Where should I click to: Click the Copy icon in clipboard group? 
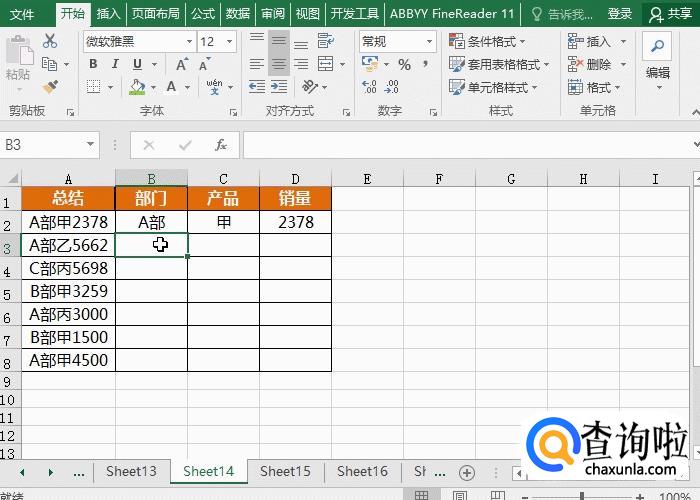[x=50, y=64]
